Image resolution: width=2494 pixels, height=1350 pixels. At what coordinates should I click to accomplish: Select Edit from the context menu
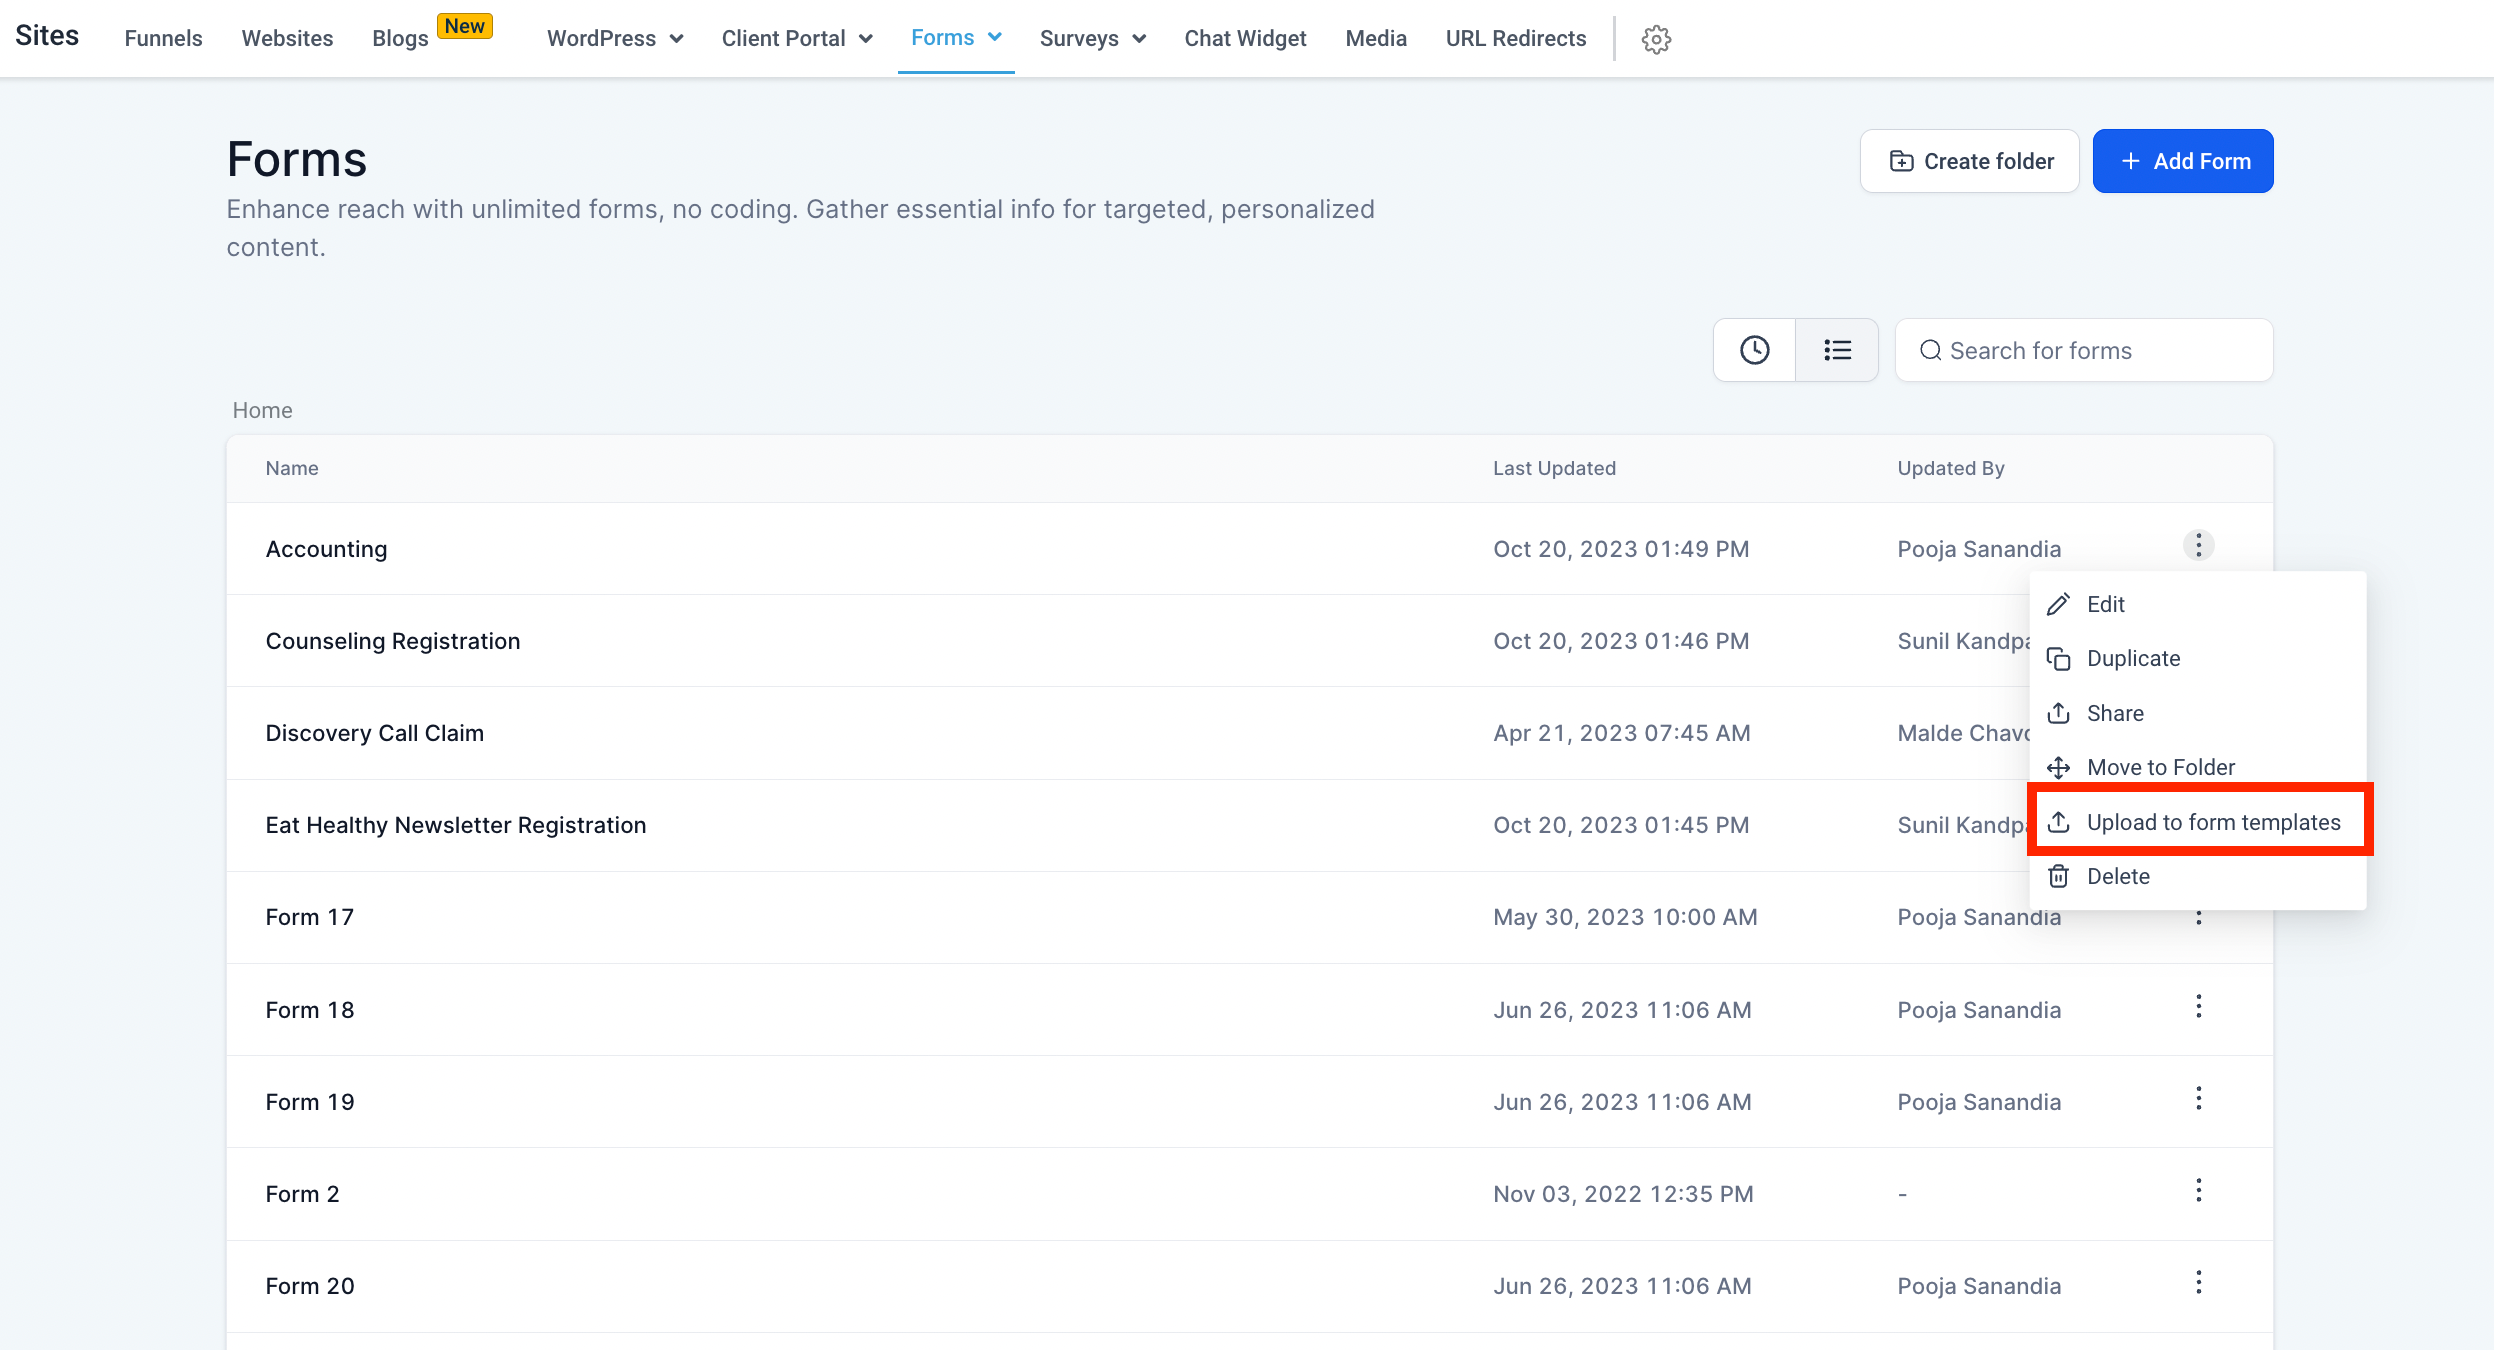(x=2197, y=604)
